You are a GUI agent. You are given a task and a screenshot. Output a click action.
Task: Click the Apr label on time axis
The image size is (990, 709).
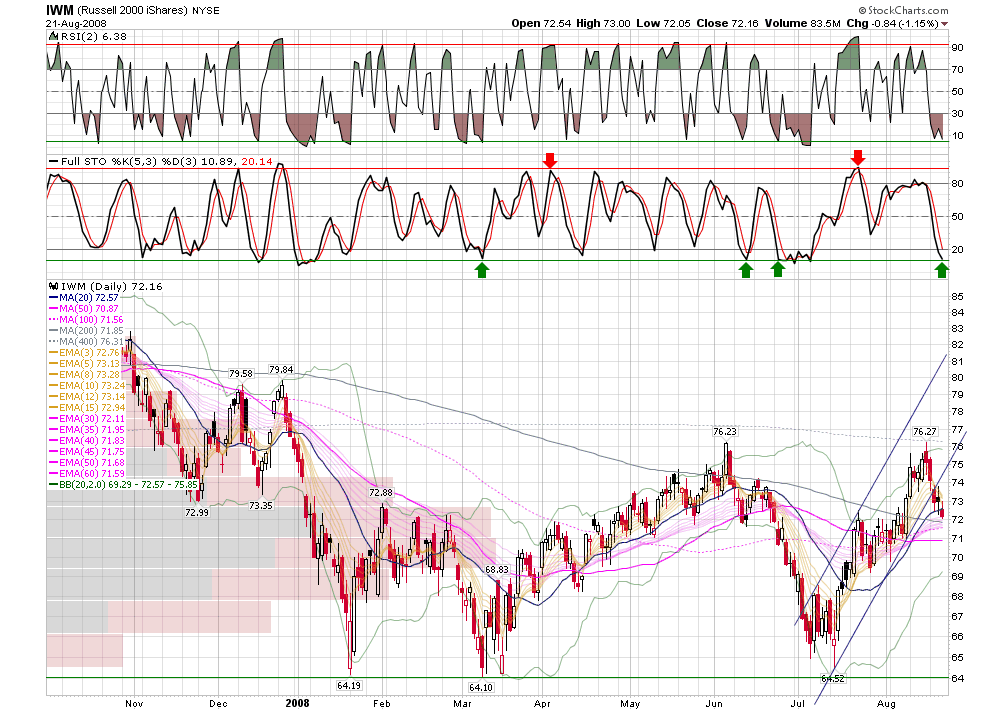pyautogui.click(x=542, y=703)
